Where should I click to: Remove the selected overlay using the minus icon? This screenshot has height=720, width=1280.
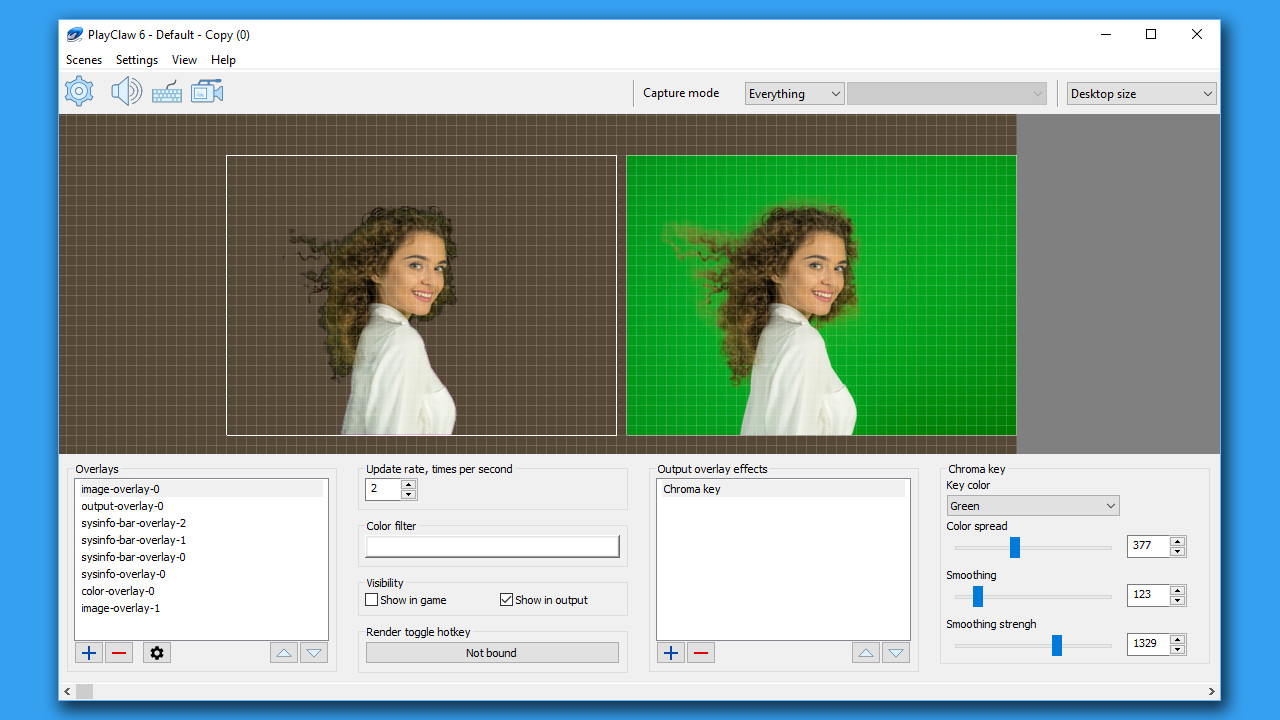point(118,652)
